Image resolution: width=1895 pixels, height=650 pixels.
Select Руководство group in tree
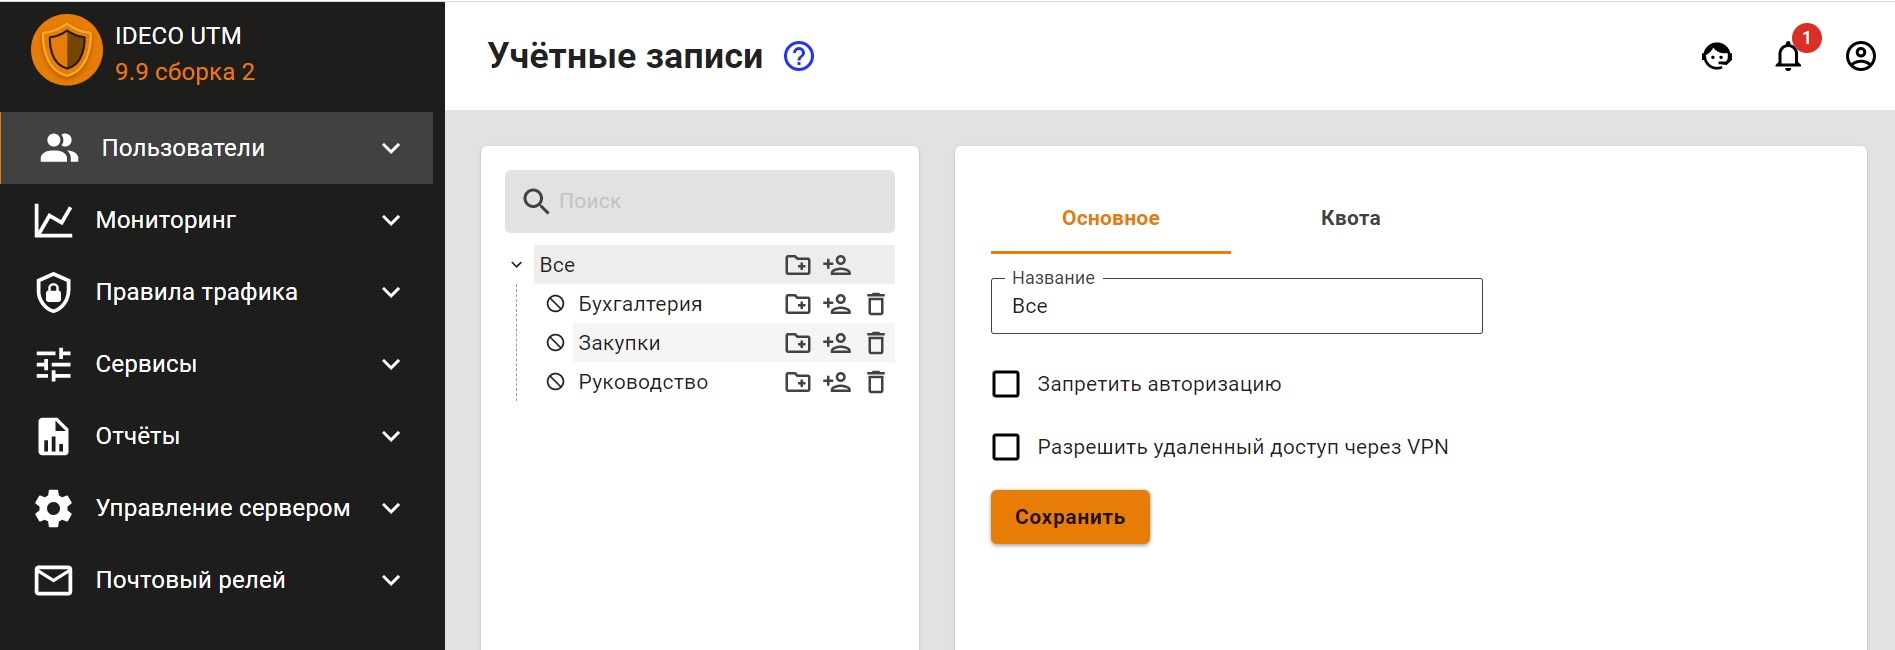pos(643,382)
